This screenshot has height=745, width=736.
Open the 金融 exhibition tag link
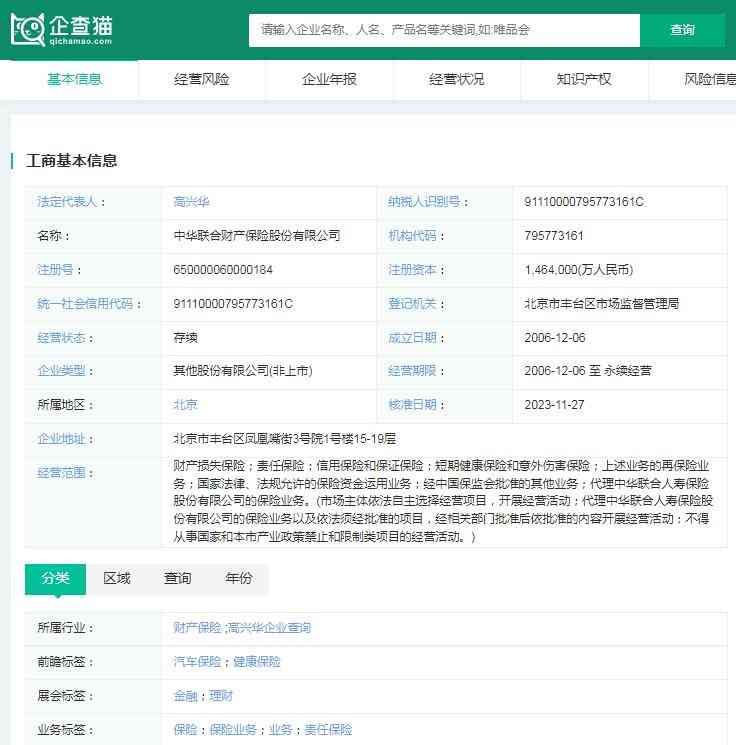(x=185, y=696)
